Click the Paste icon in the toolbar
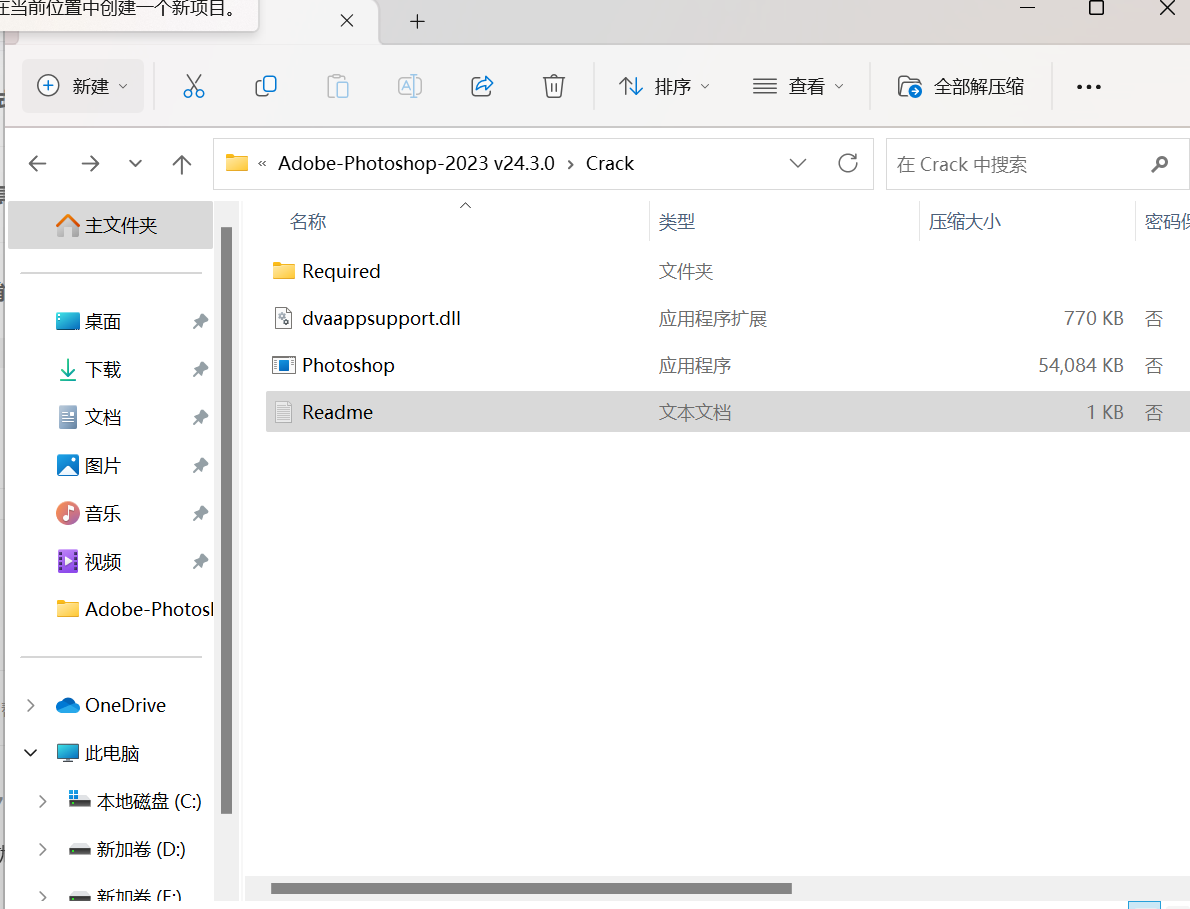This screenshot has height=909, width=1190. (x=337, y=86)
